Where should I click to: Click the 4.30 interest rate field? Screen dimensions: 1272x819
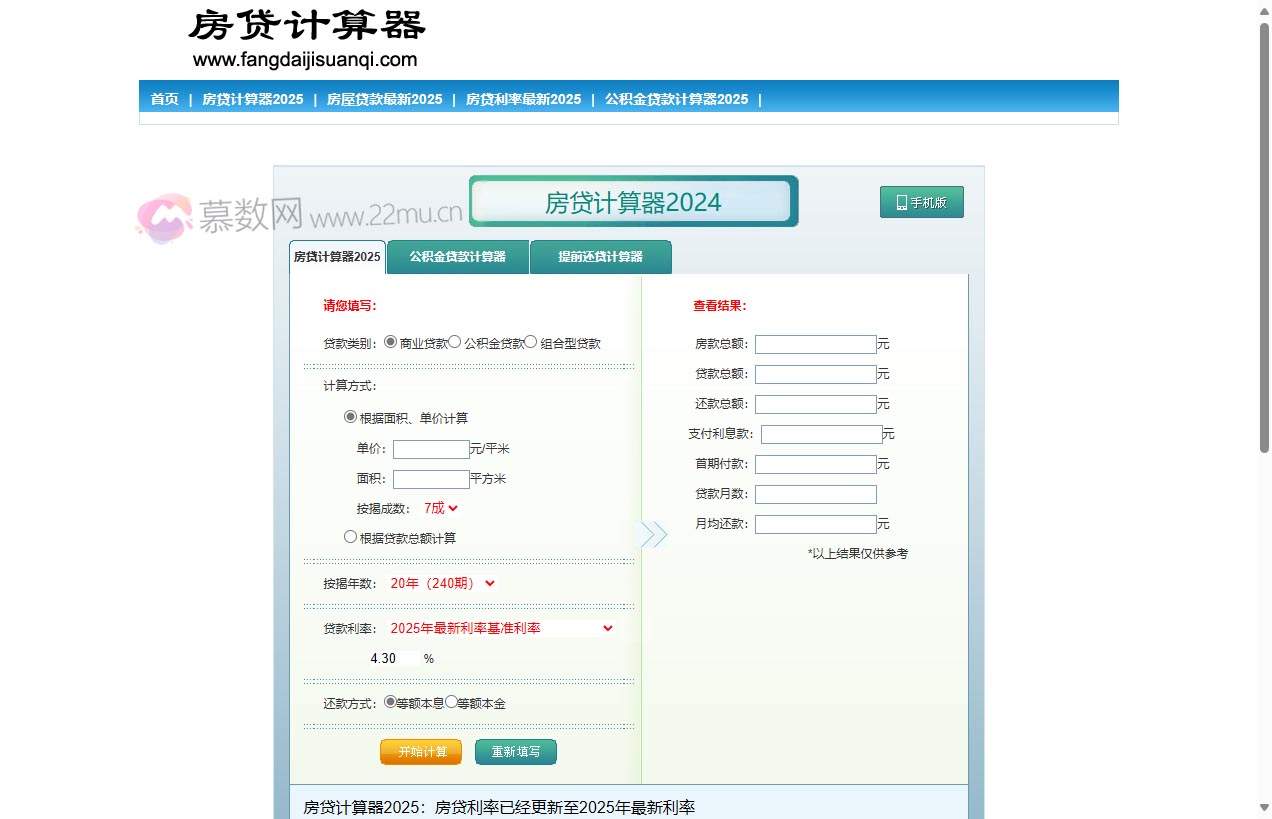tap(395, 658)
